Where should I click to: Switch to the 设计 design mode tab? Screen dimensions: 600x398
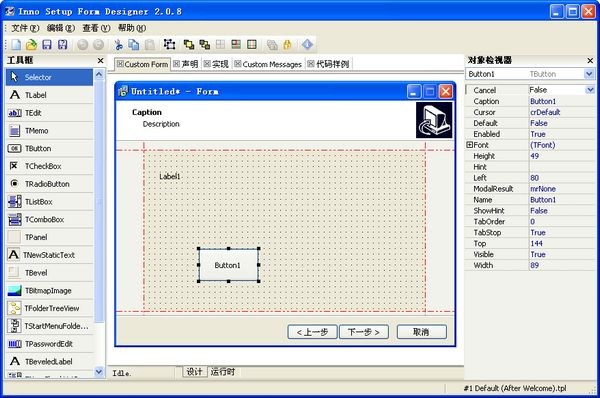click(x=194, y=372)
